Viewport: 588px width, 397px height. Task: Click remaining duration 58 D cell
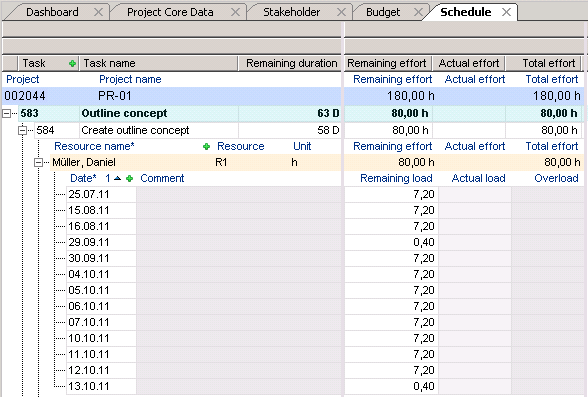pyautogui.click(x=290, y=130)
